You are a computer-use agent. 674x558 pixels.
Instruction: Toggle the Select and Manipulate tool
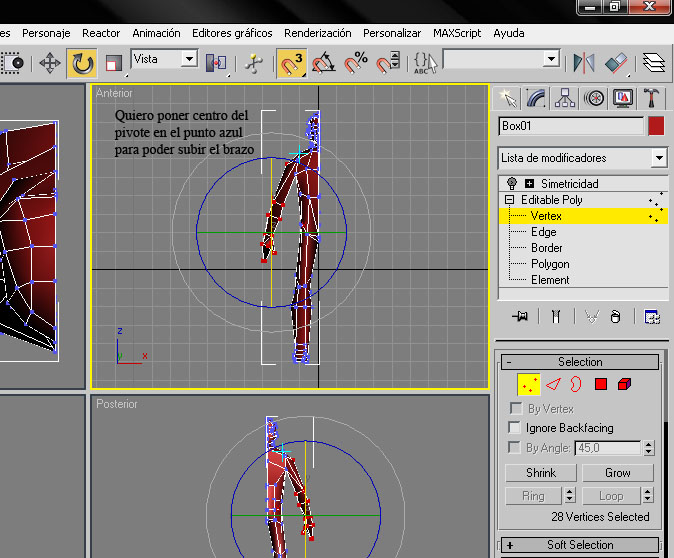(254, 63)
